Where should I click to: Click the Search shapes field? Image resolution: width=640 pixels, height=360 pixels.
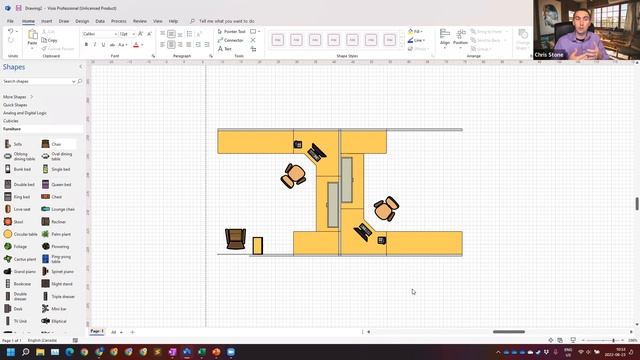point(37,81)
